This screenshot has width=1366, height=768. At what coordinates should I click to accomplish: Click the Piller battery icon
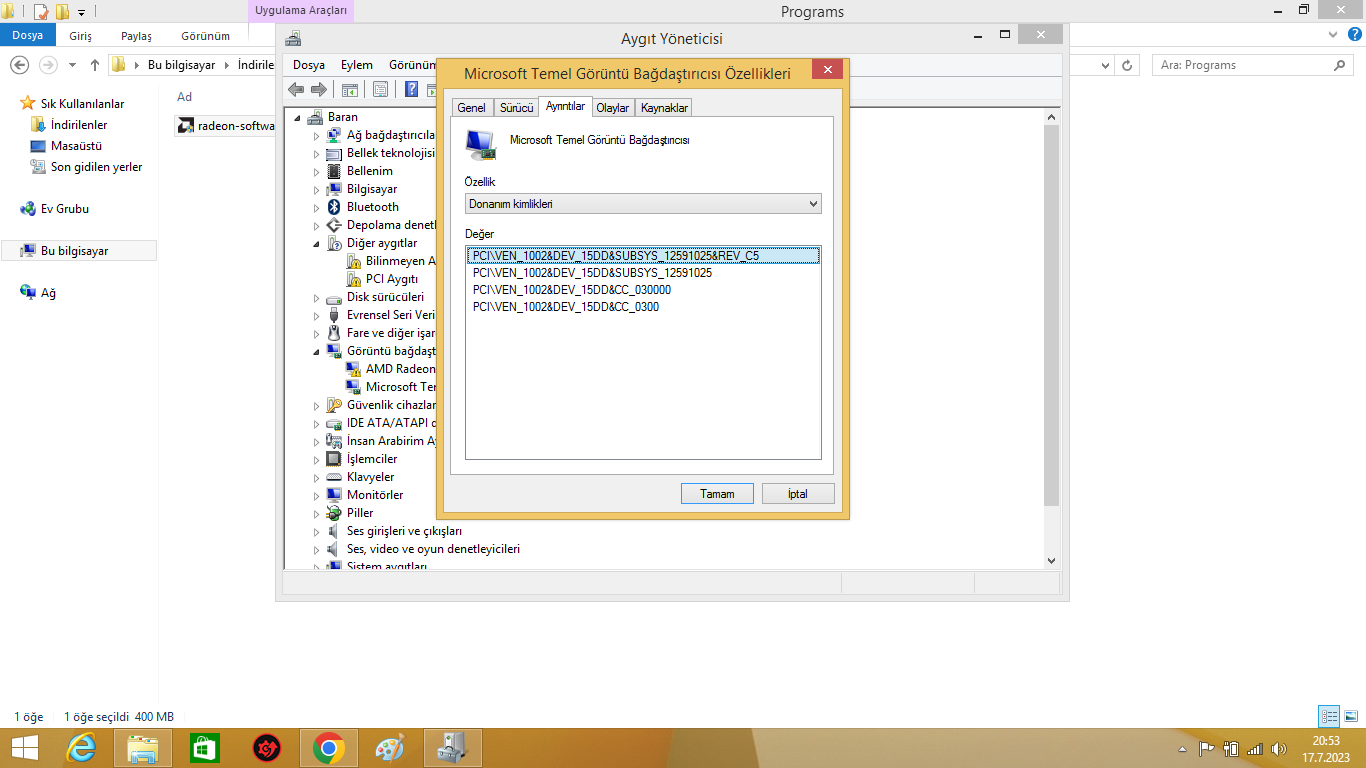[334, 513]
